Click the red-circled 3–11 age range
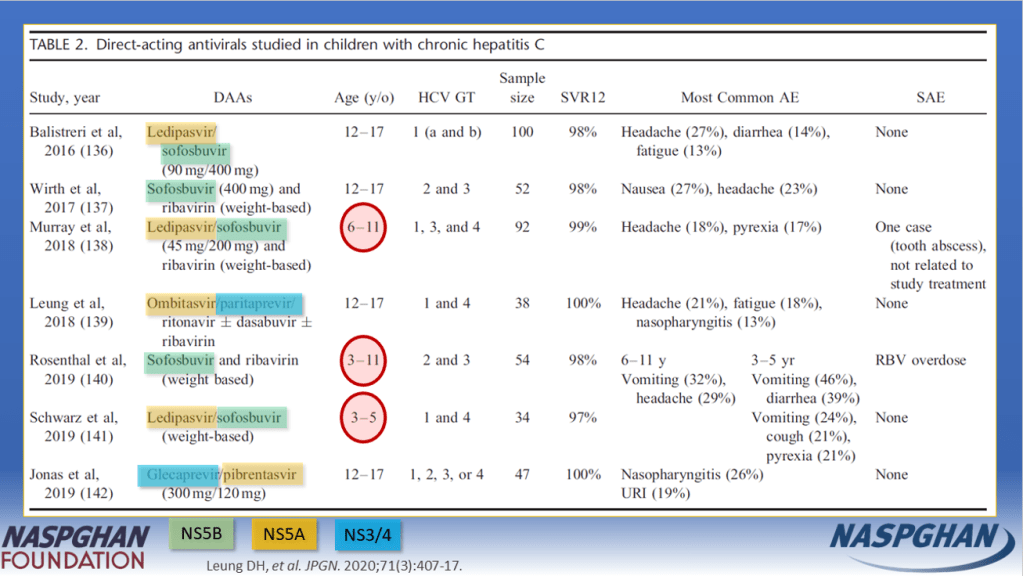Screen dimensions: 1023x576 (364, 360)
